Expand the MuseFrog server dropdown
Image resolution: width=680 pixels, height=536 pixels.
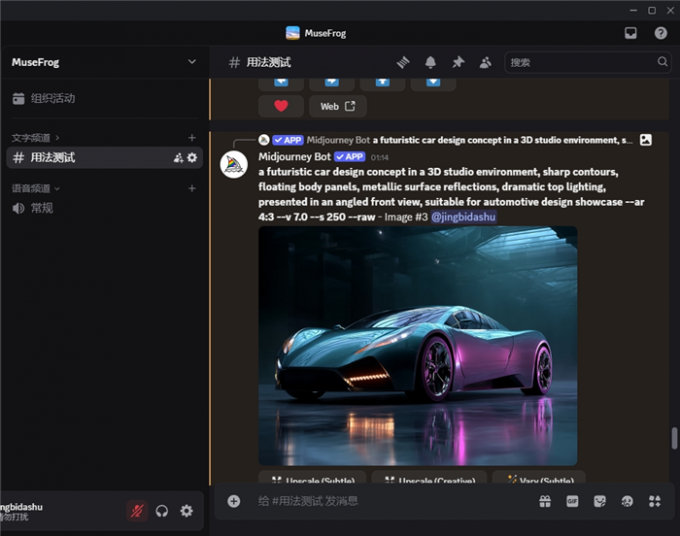(x=192, y=62)
